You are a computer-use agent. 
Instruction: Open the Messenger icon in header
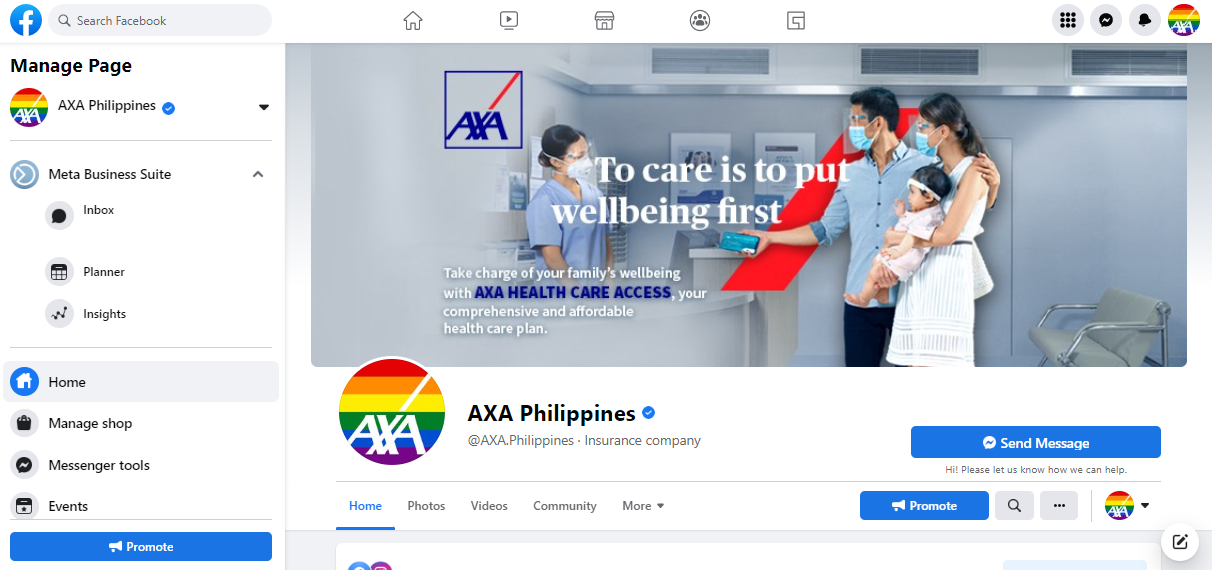(x=1106, y=20)
